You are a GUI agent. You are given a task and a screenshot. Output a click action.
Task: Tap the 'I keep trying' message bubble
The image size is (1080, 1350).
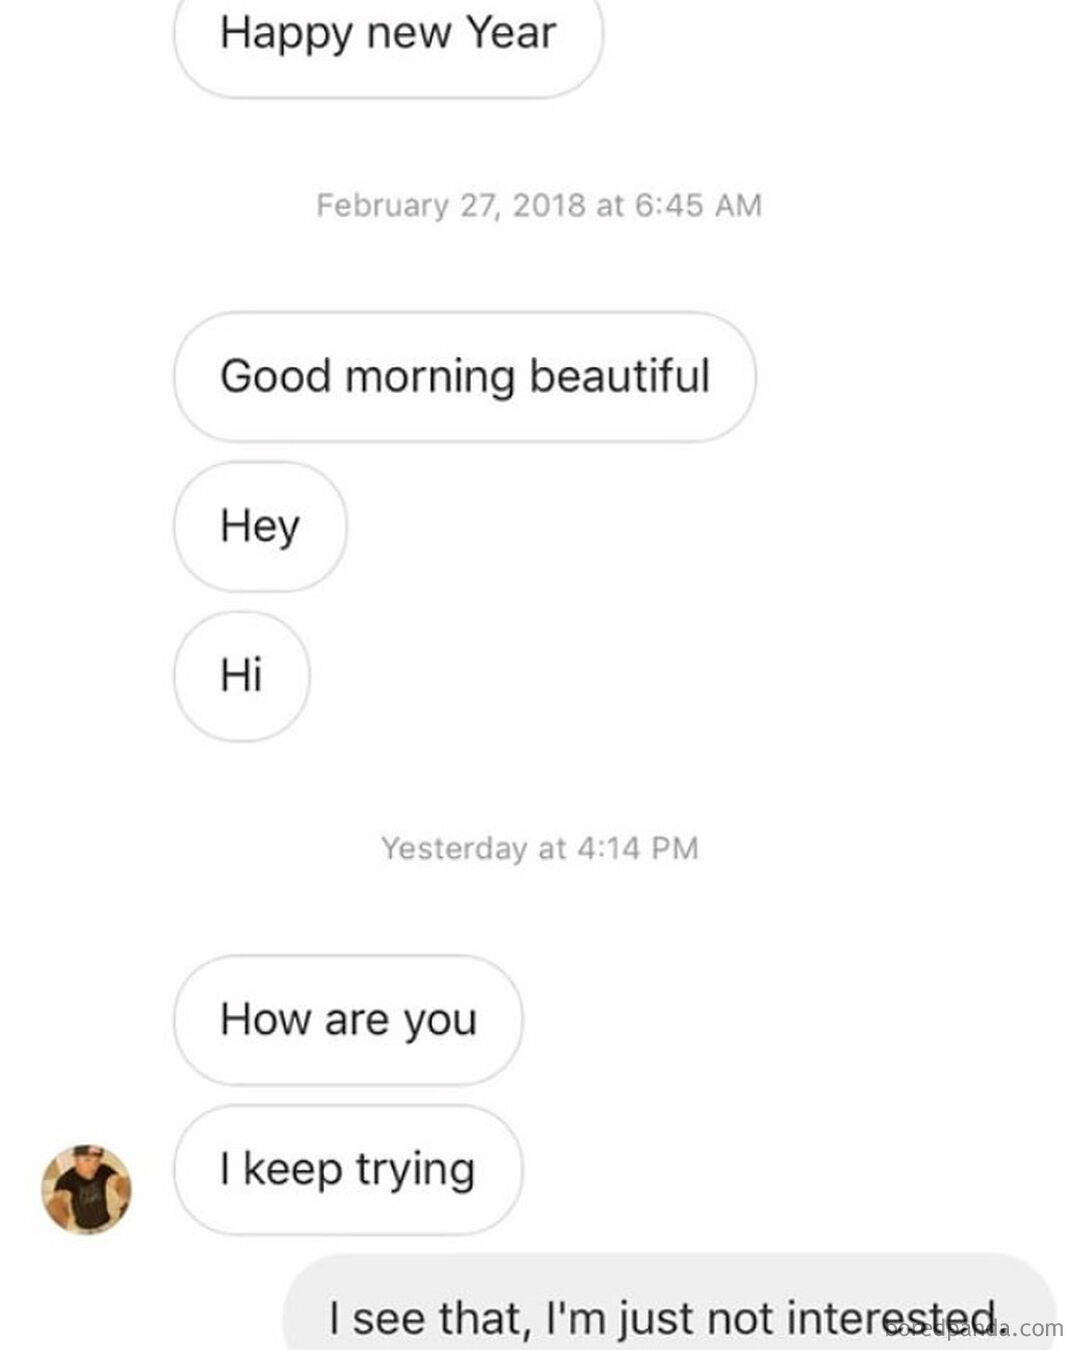click(x=348, y=1170)
